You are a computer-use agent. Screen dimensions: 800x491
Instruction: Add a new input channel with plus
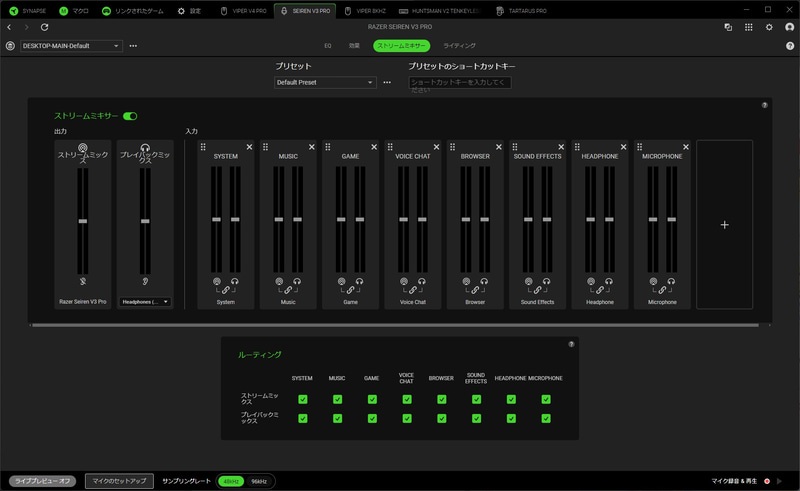(x=724, y=225)
